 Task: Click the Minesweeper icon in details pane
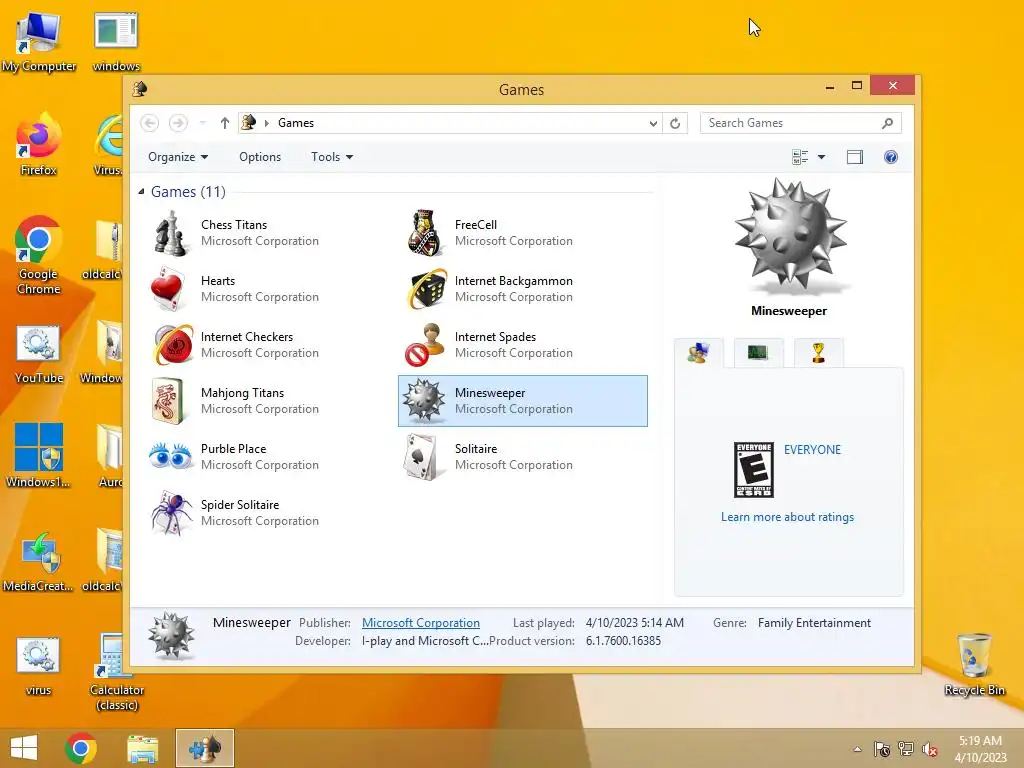171,635
